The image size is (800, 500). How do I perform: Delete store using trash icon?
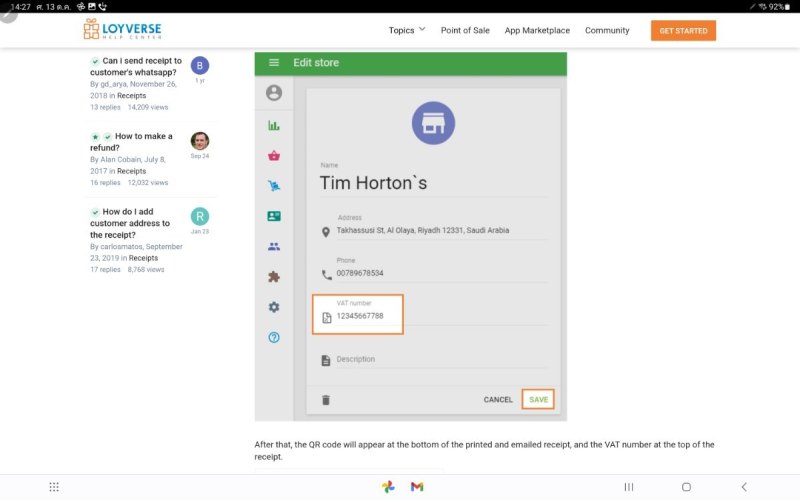[326, 400]
